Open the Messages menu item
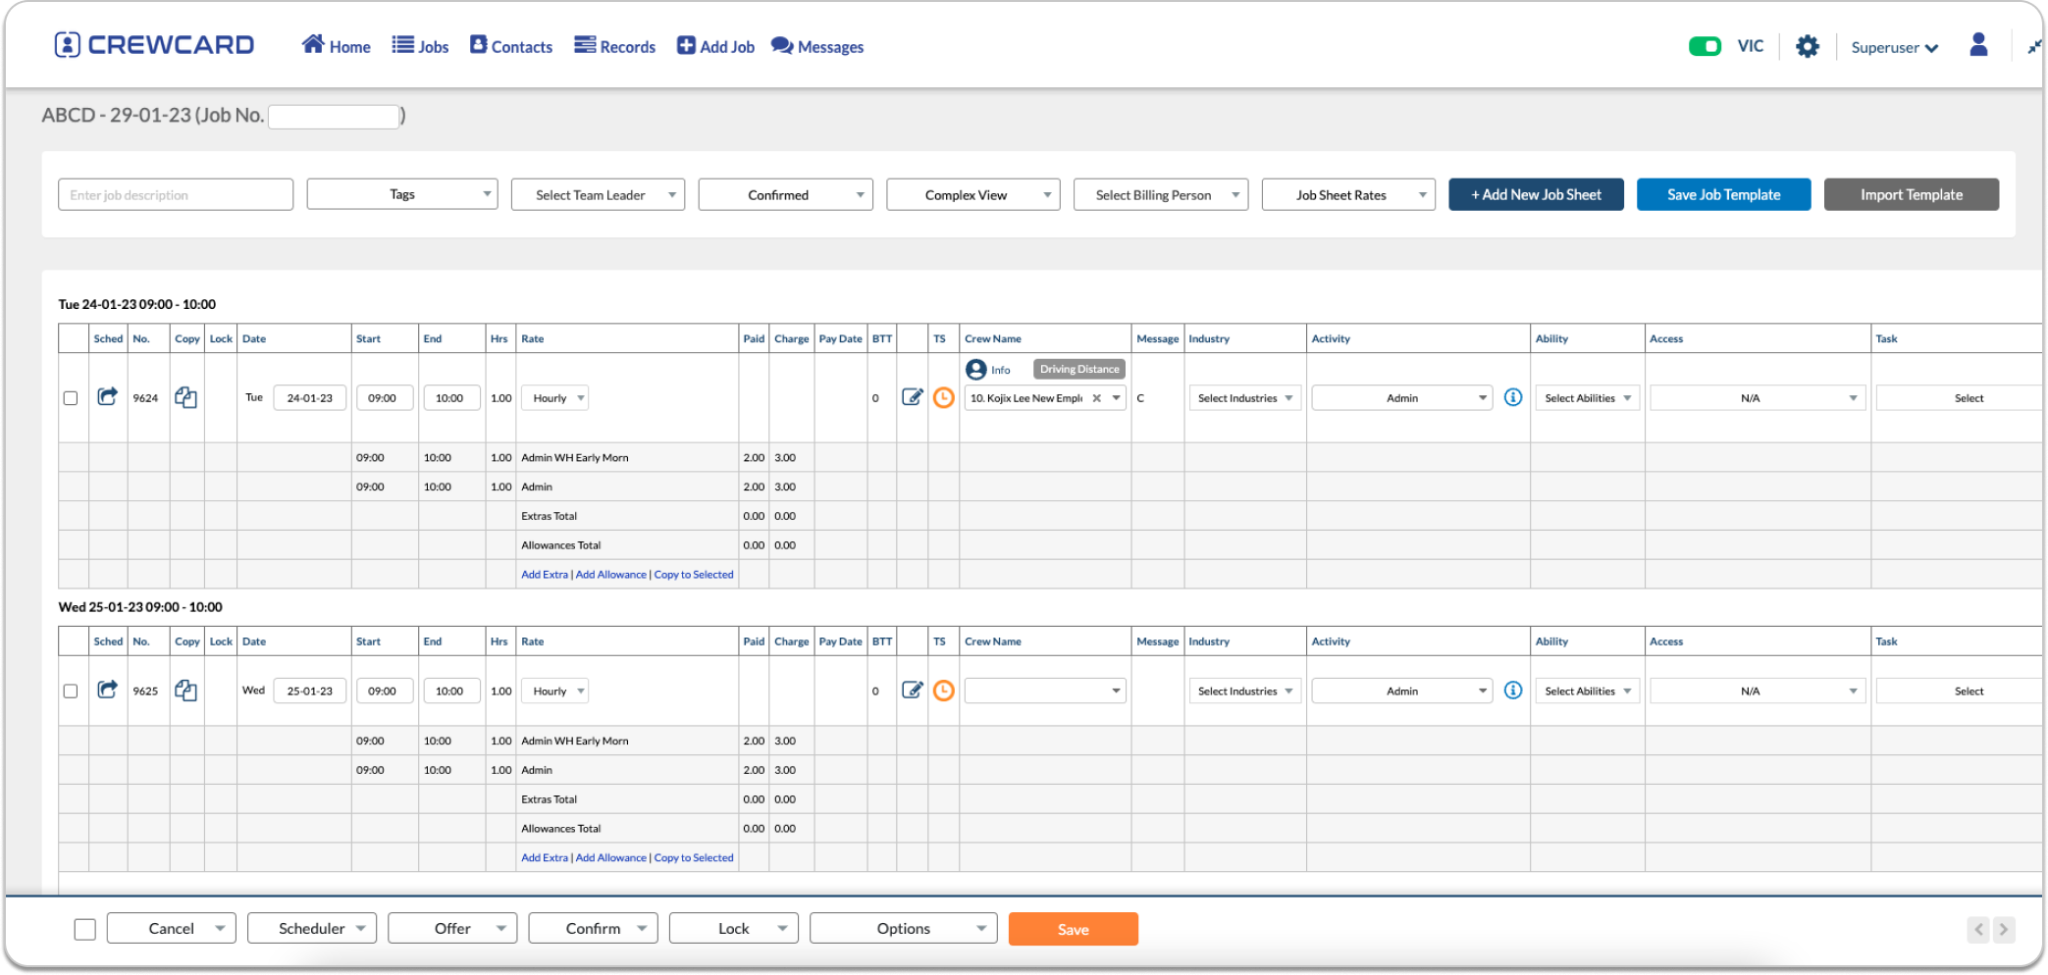This screenshot has height=975, width=2048. [817, 47]
